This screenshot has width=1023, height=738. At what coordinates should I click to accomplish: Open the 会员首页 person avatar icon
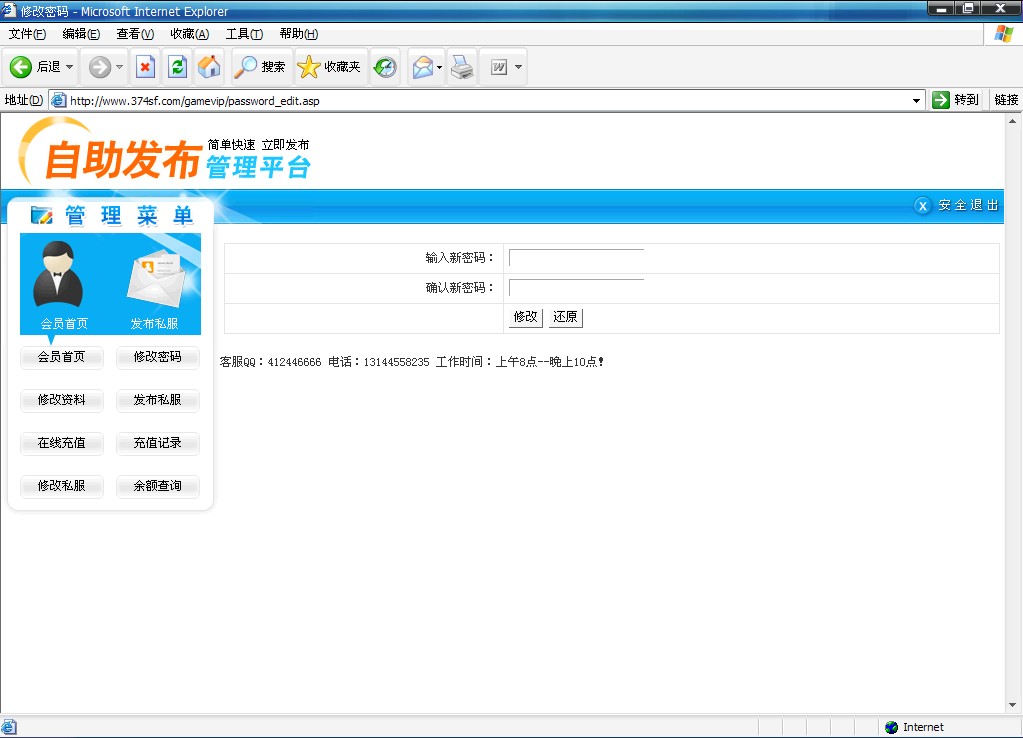click(x=59, y=275)
